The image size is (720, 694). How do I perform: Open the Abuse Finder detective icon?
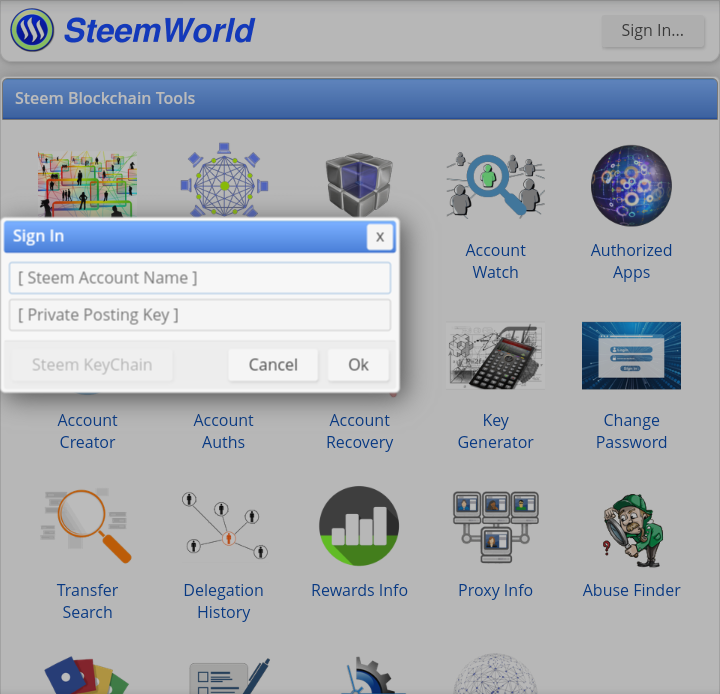coord(632,530)
